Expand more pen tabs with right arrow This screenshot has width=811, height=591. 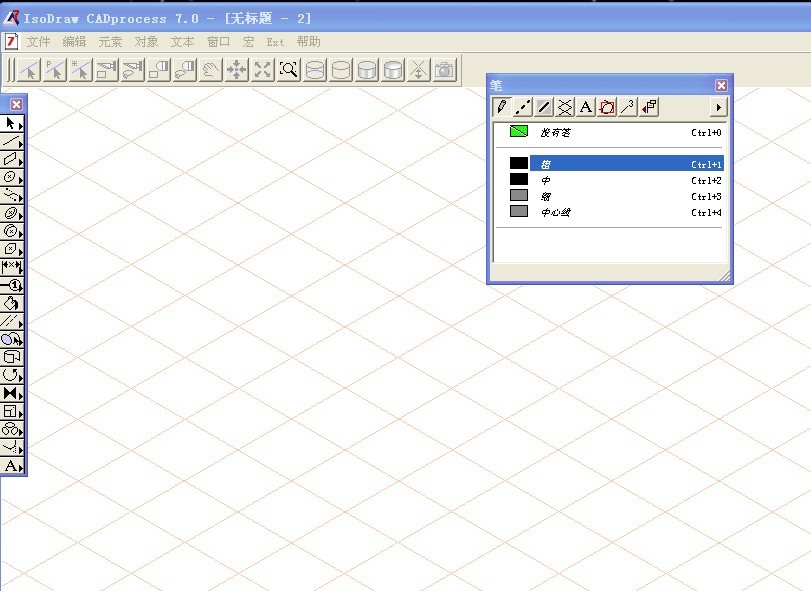(x=719, y=107)
